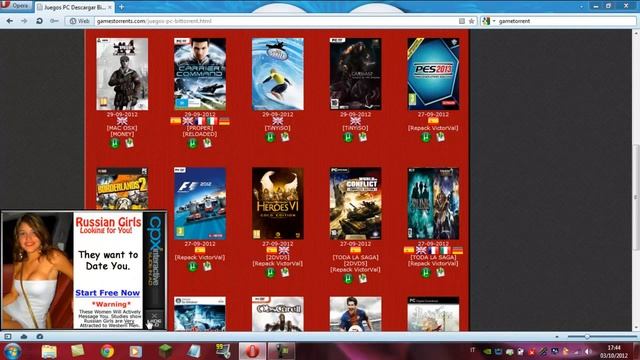The image size is (640, 360).
Task: Close the popup ad with X
Action: [154, 316]
